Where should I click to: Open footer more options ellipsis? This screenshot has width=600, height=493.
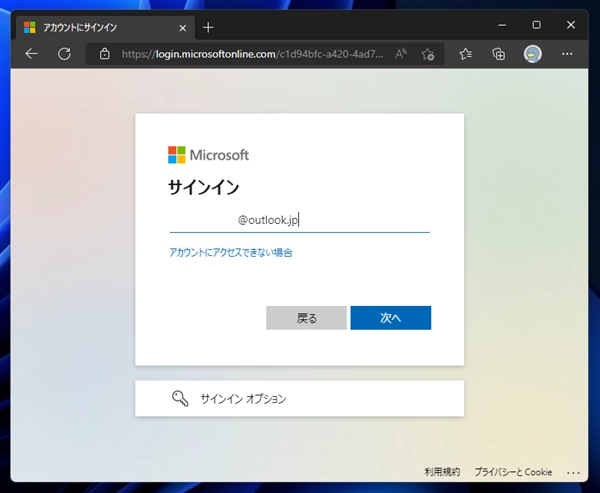coord(573,473)
